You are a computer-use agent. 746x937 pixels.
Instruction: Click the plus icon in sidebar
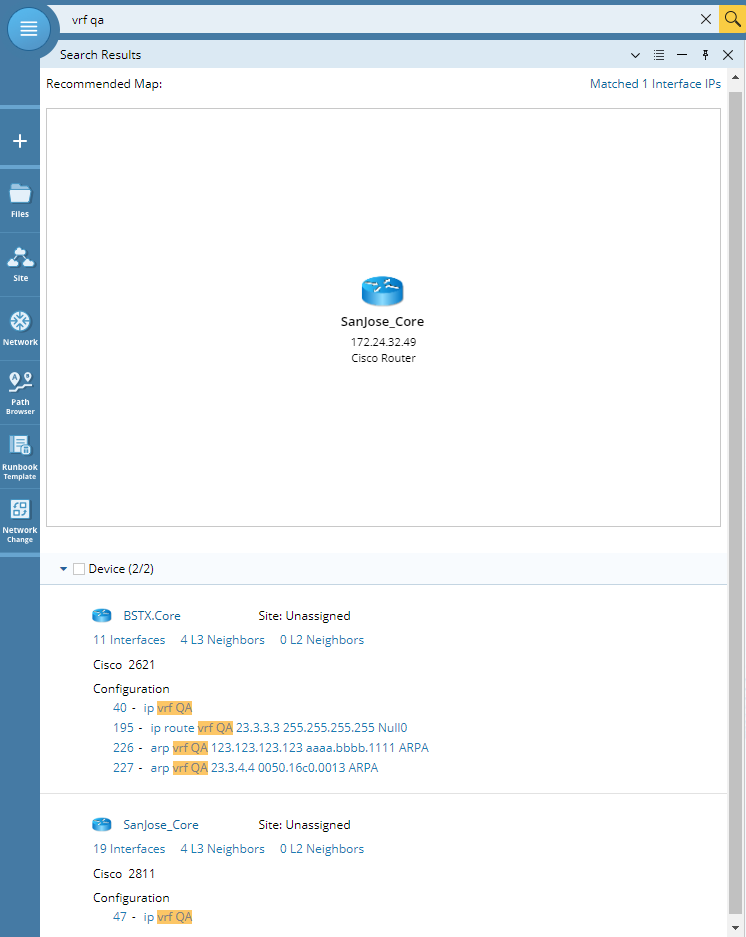[20, 141]
